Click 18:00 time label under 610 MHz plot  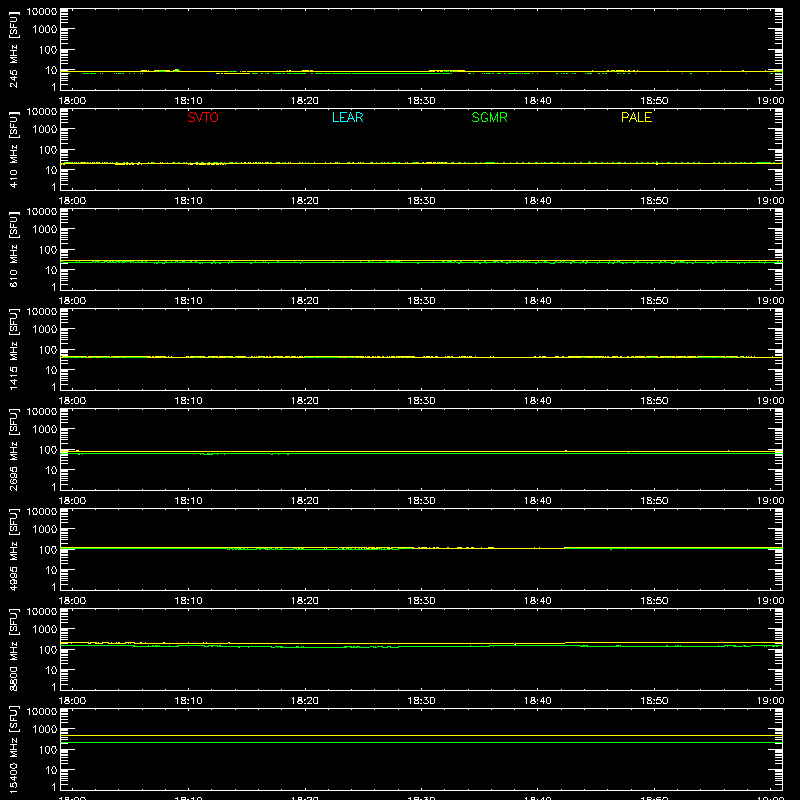tap(72, 301)
